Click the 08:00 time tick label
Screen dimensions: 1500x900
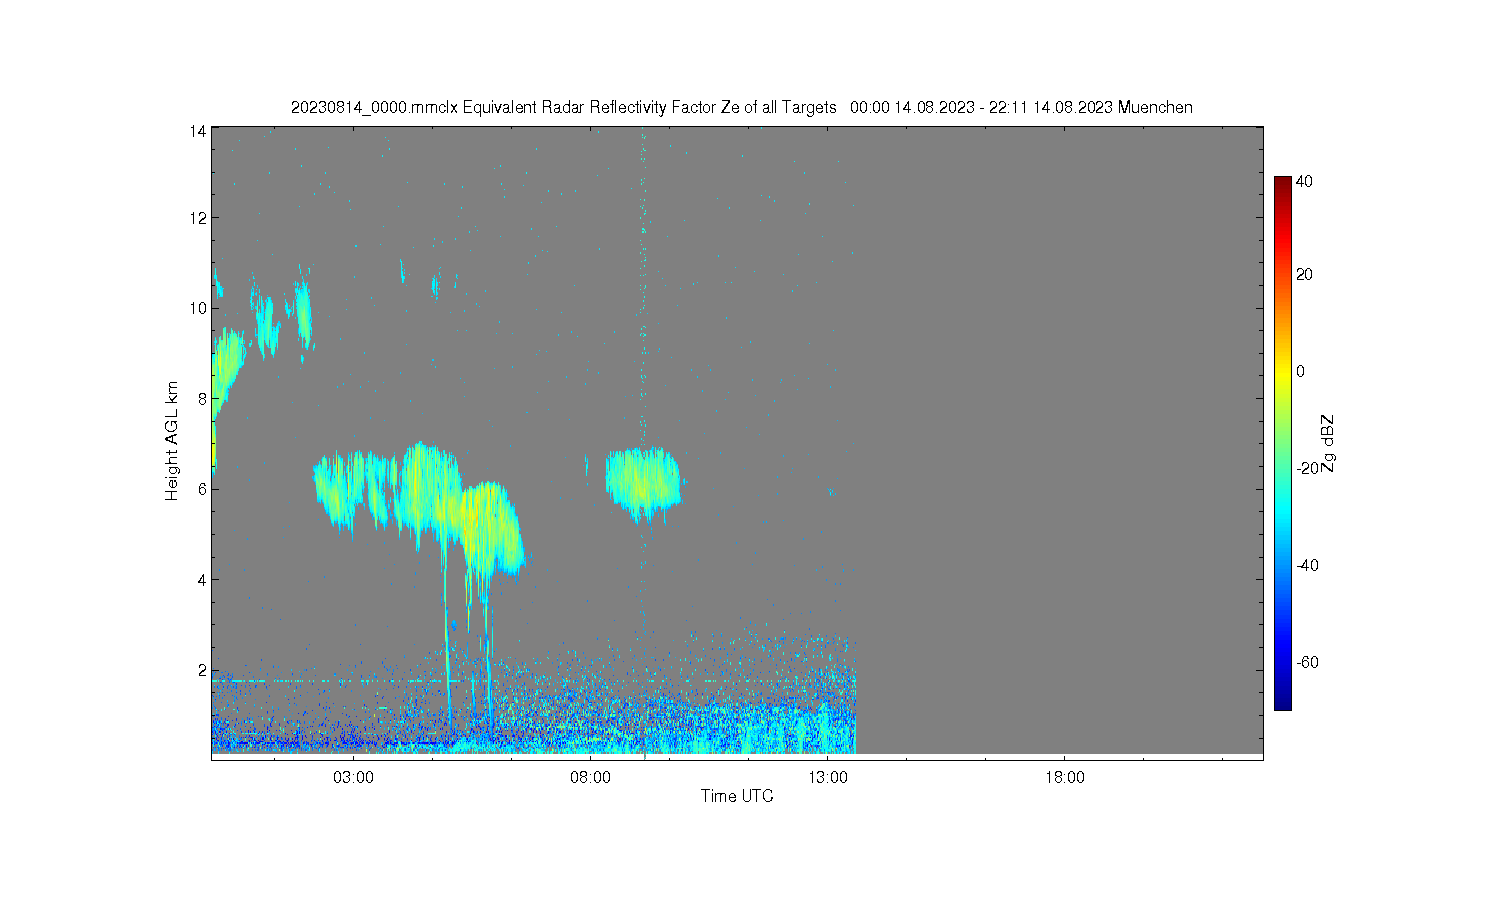click(590, 777)
